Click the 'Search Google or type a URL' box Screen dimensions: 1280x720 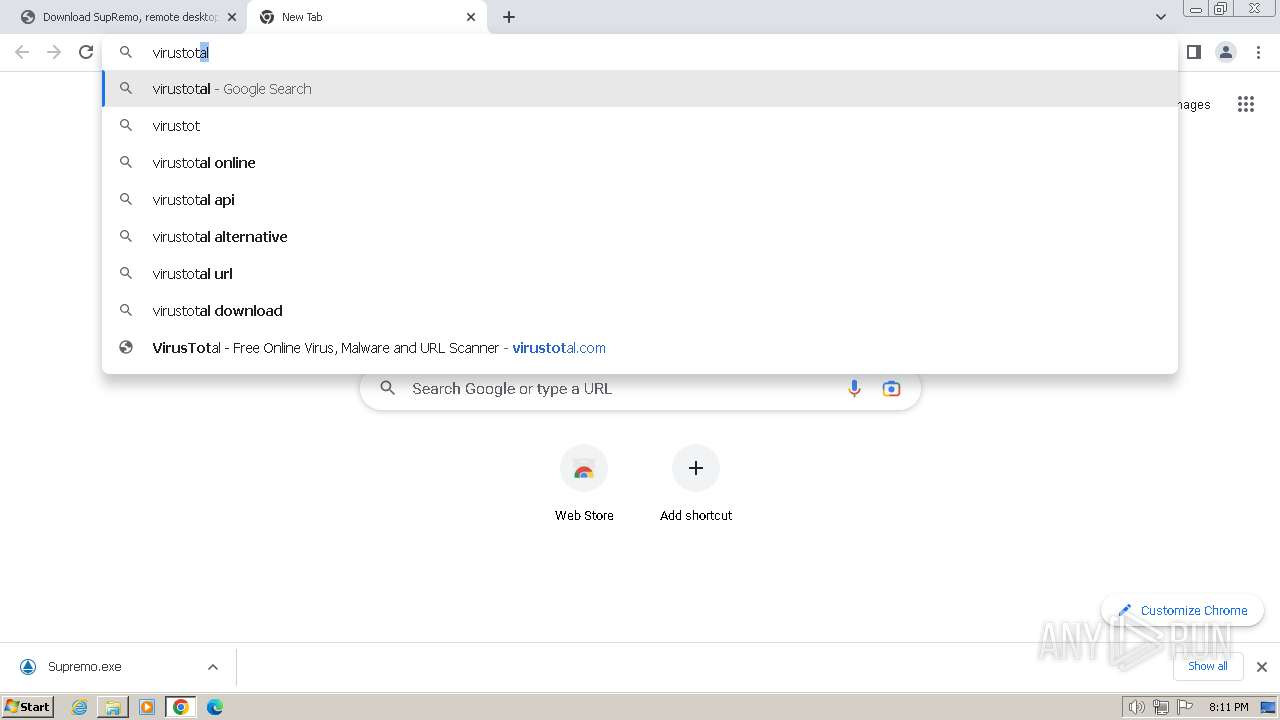(640, 389)
